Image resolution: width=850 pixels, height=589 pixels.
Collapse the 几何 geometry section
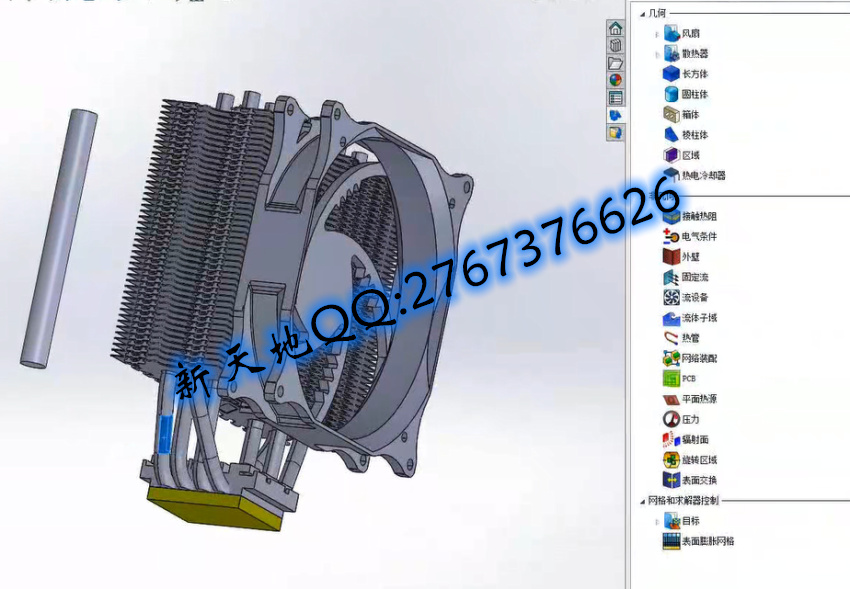pyautogui.click(x=642, y=13)
